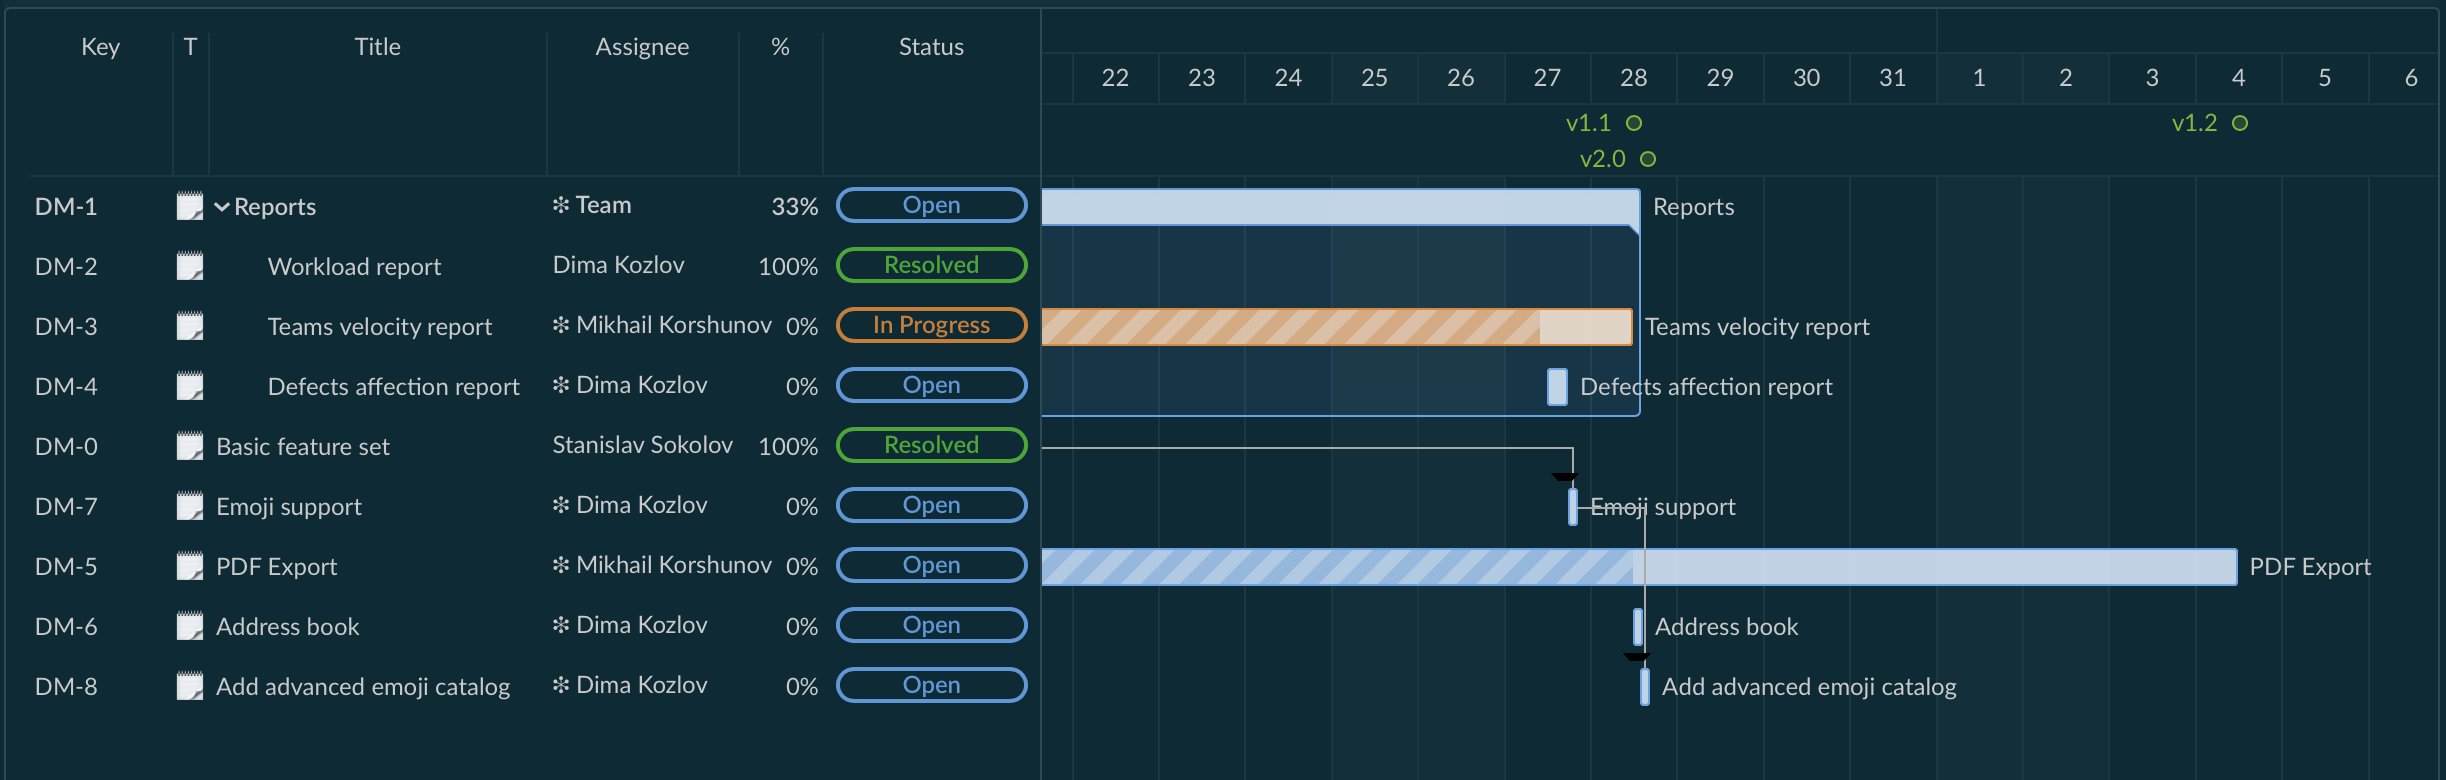Click the task type icon in PDF Export row
2446x780 pixels.
(x=190, y=566)
